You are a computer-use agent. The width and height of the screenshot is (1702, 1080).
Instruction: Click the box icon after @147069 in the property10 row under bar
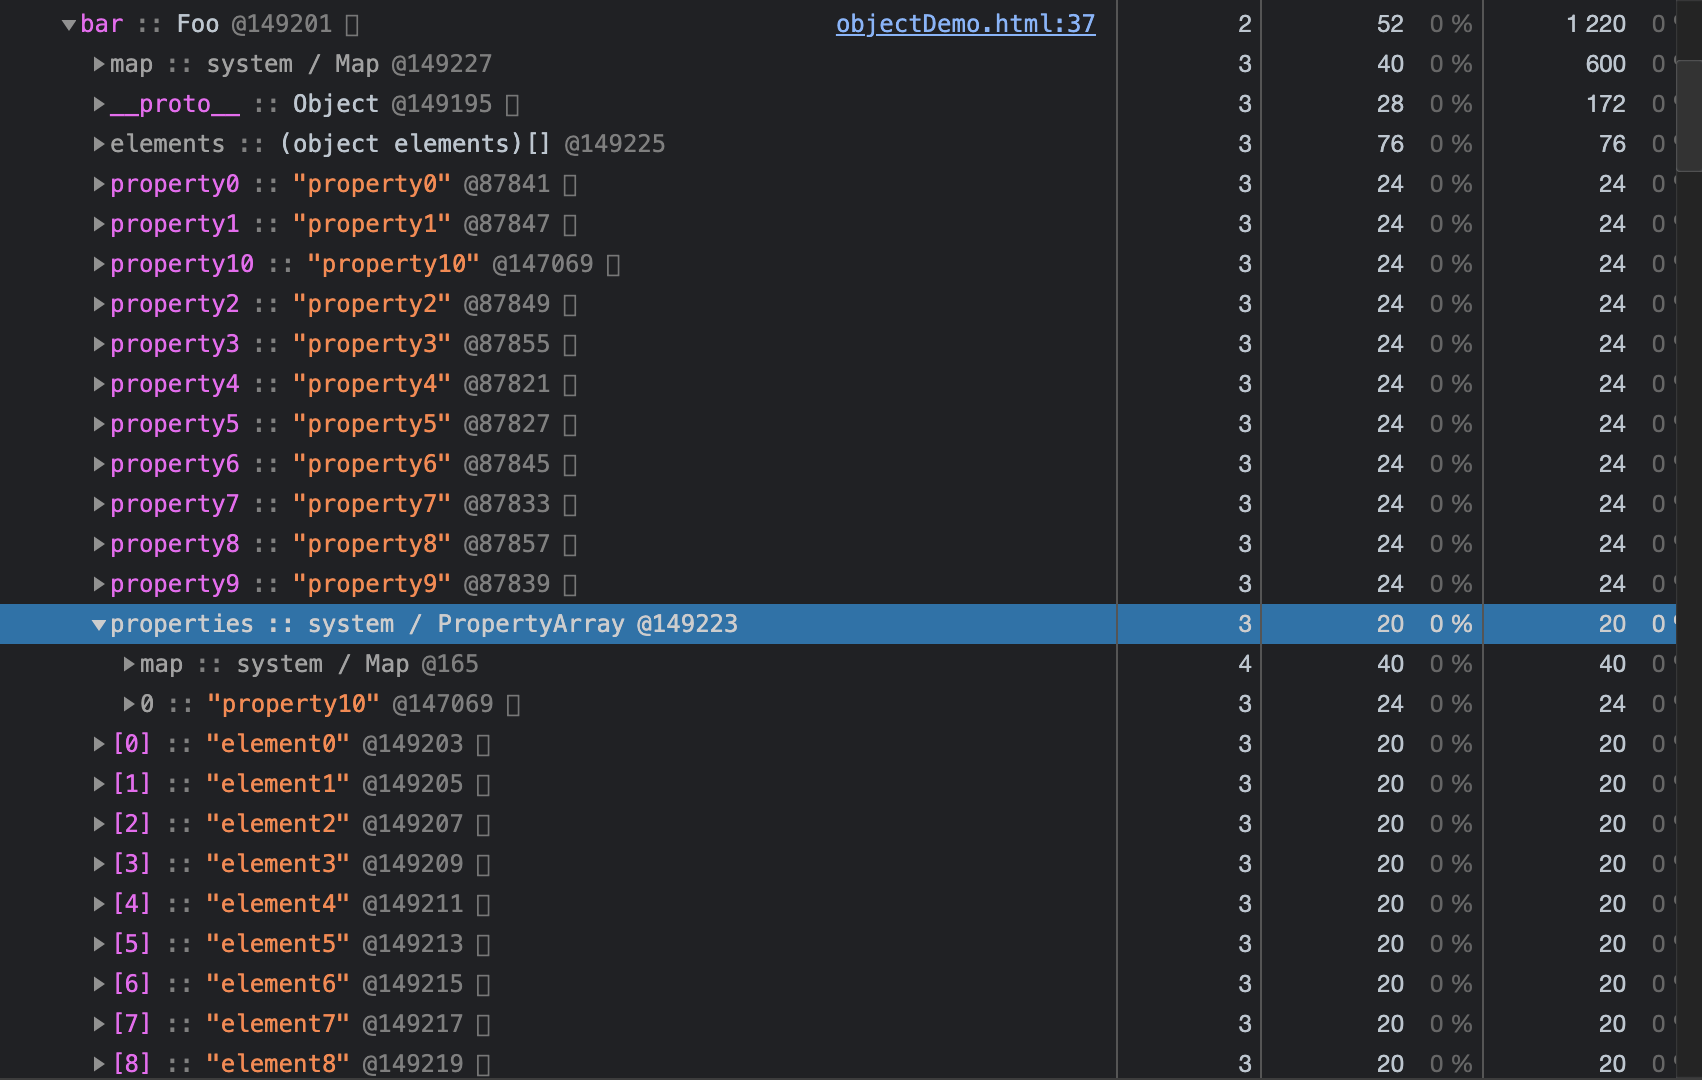tap(614, 264)
